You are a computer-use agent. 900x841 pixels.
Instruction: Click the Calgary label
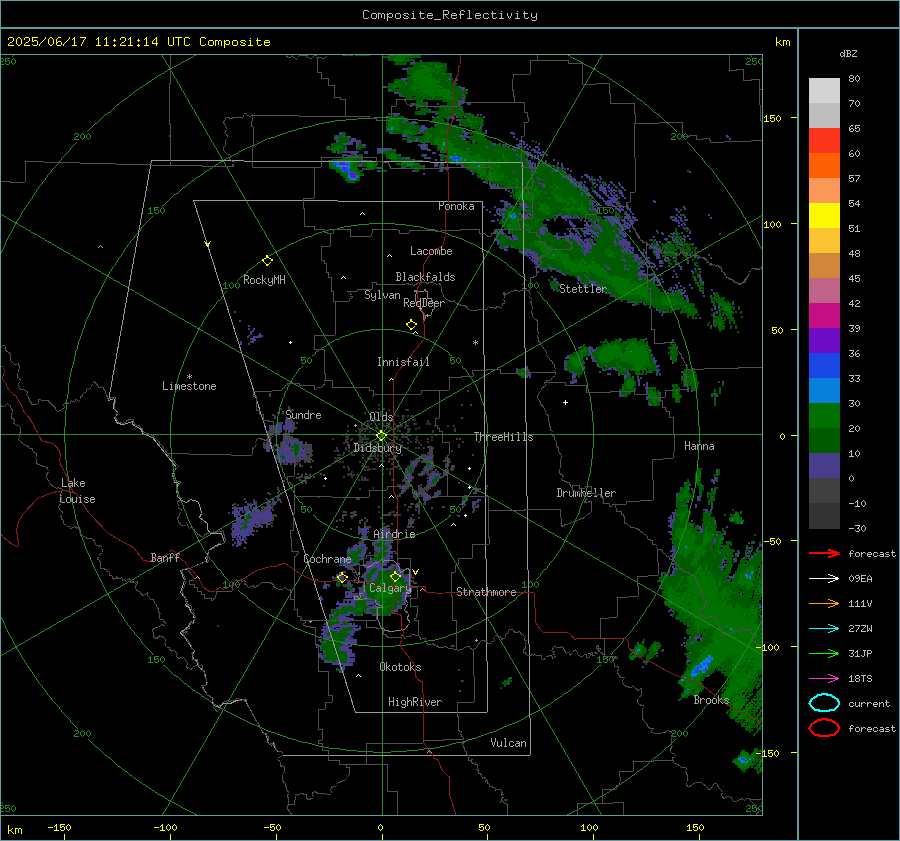[390, 588]
